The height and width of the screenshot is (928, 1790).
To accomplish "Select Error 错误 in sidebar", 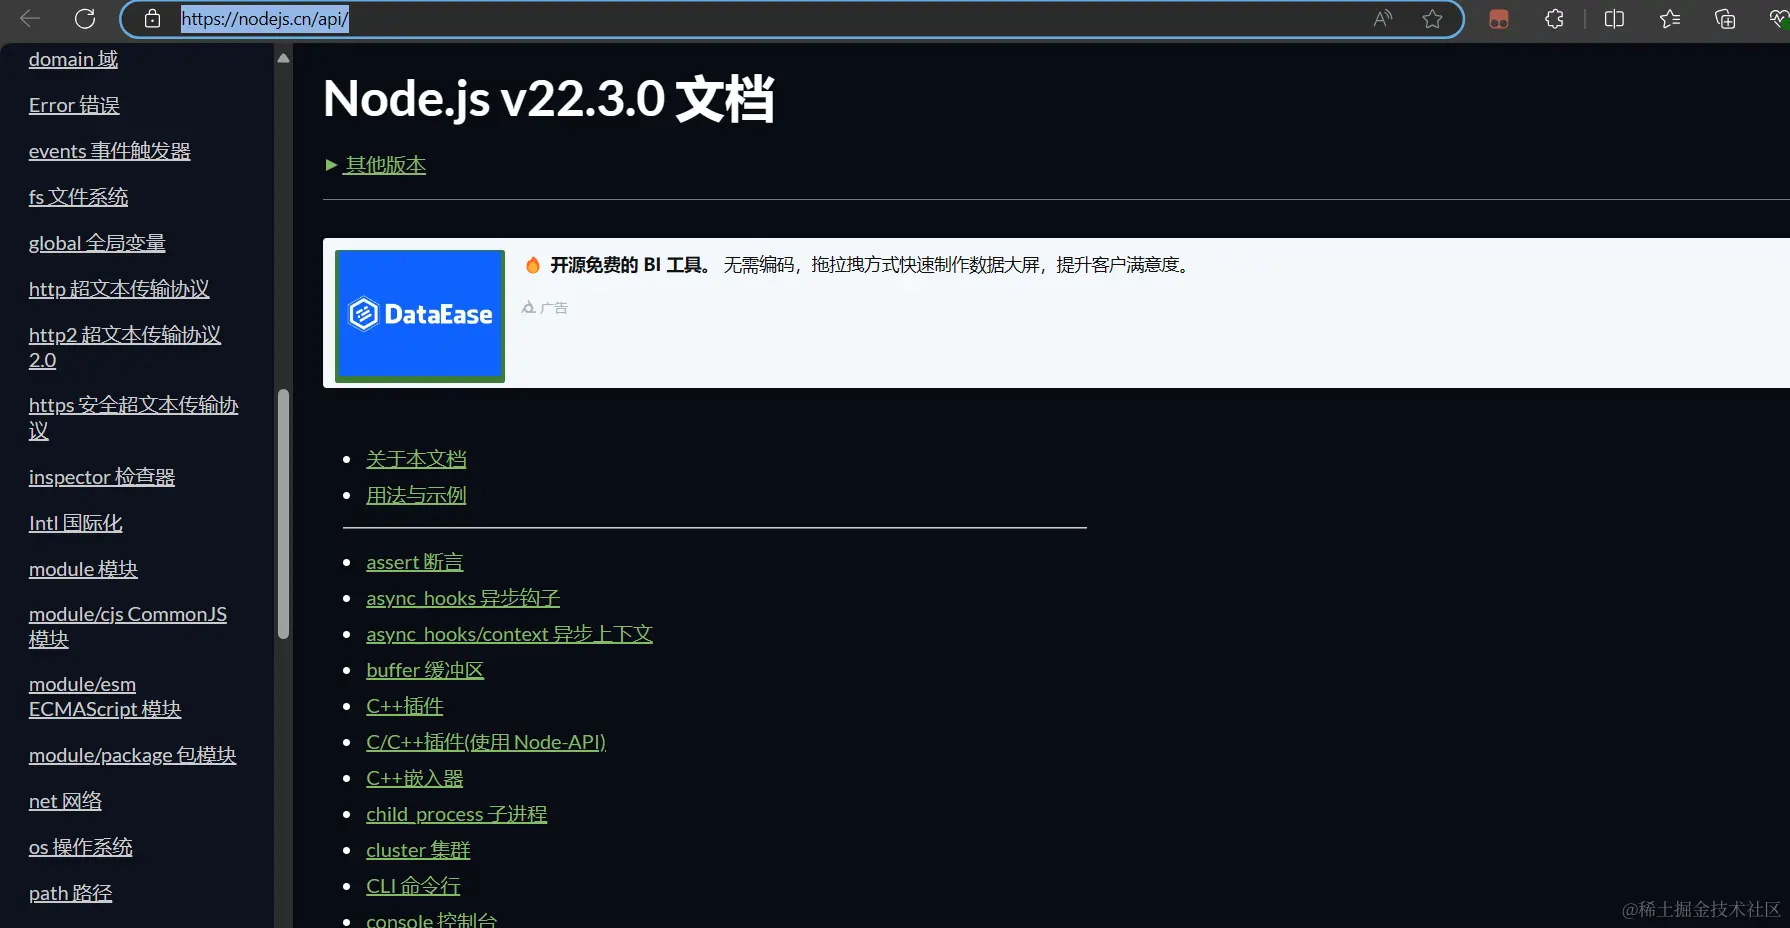I will tap(74, 105).
